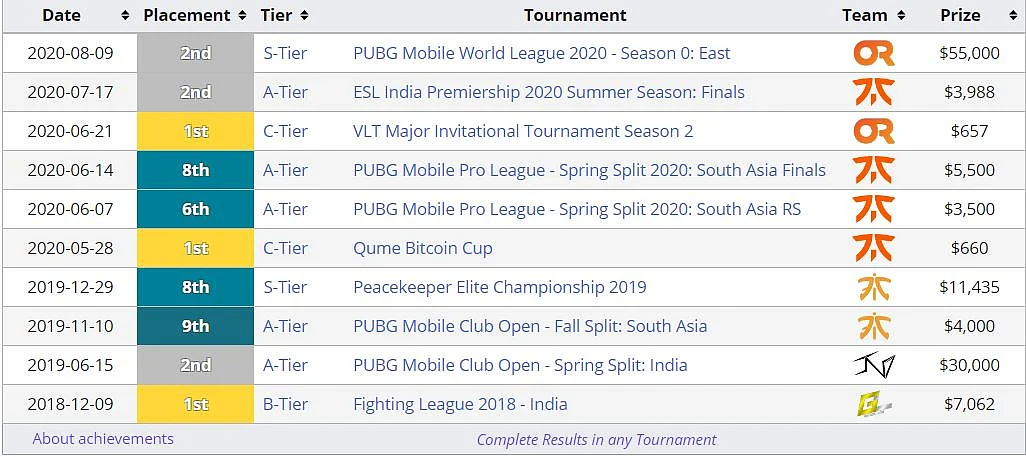Sort table by Tier column arrows
Viewport: 1026px width, 457px height.
(304, 16)
